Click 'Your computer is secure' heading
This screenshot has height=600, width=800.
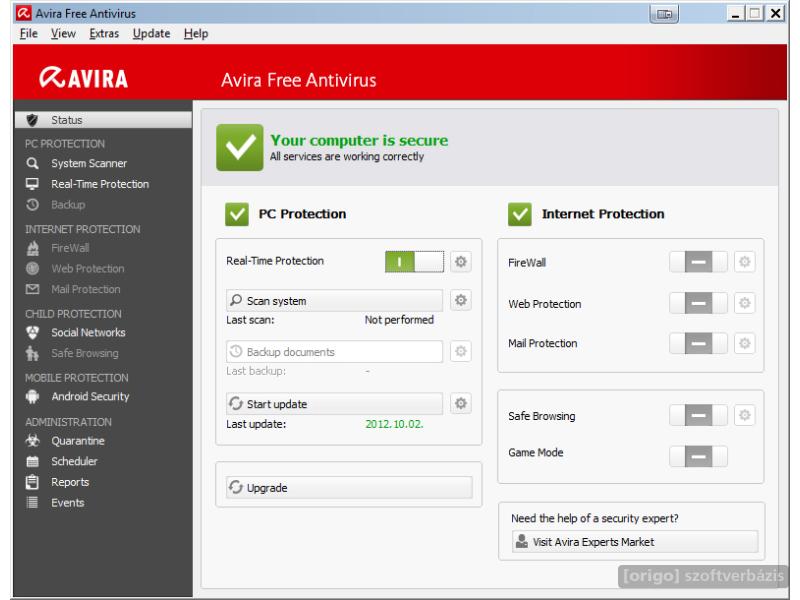click(x=359, y=140)
